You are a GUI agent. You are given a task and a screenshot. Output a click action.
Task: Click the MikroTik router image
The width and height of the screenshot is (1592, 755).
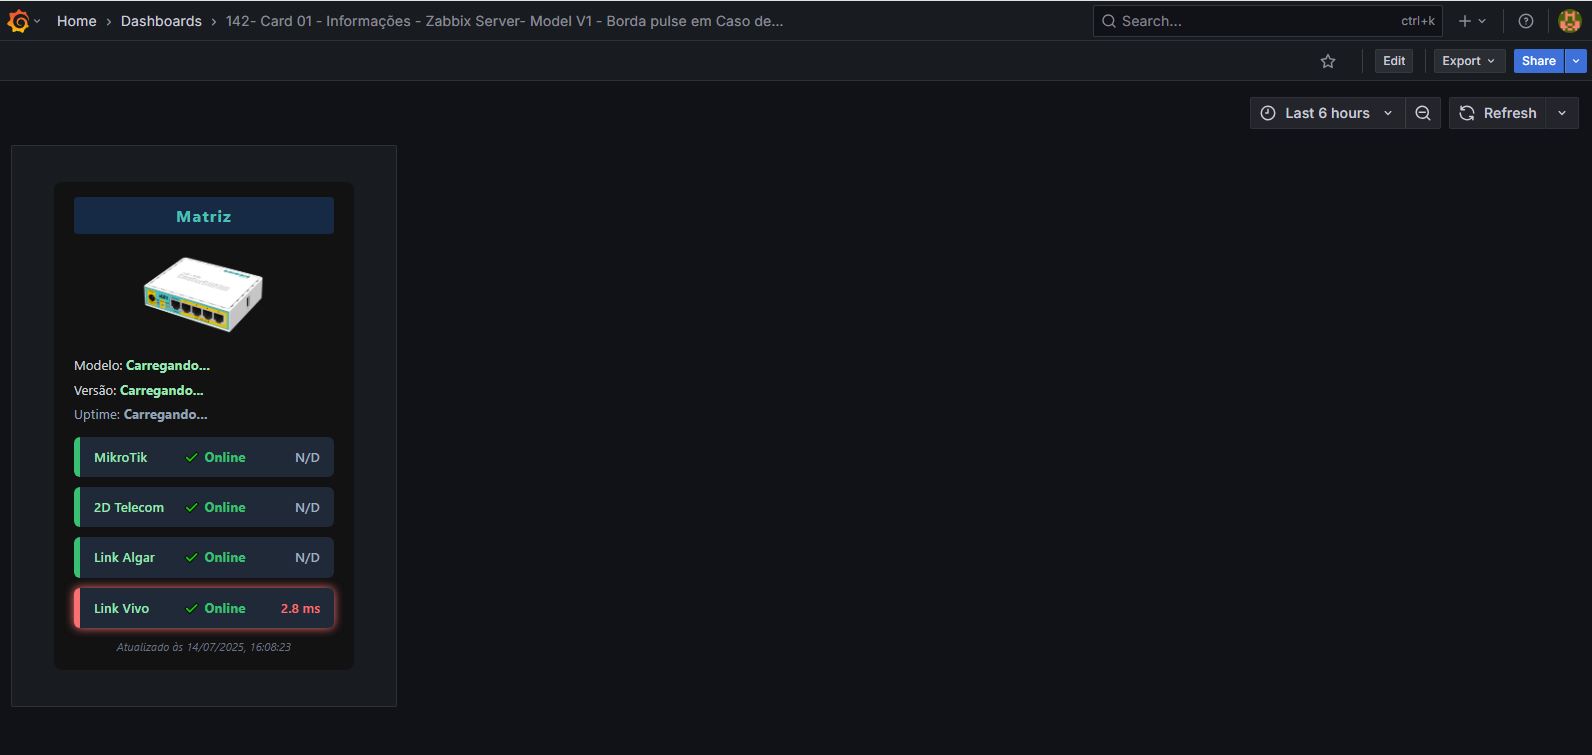[203, 293]
